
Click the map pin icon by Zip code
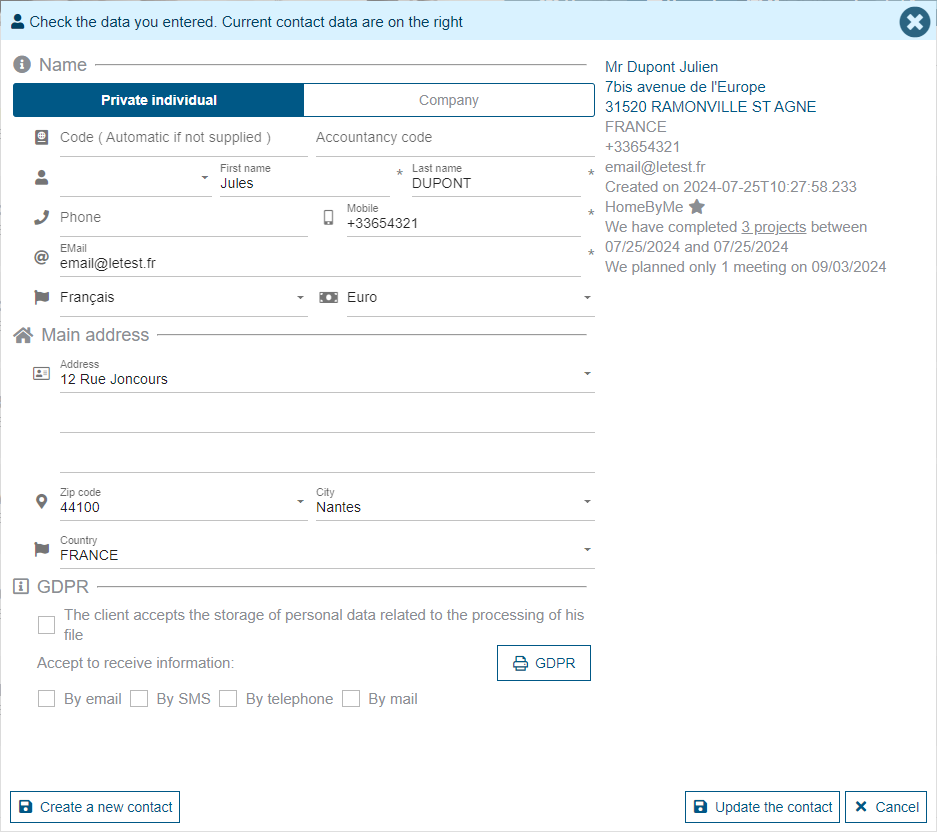(41, 501)
